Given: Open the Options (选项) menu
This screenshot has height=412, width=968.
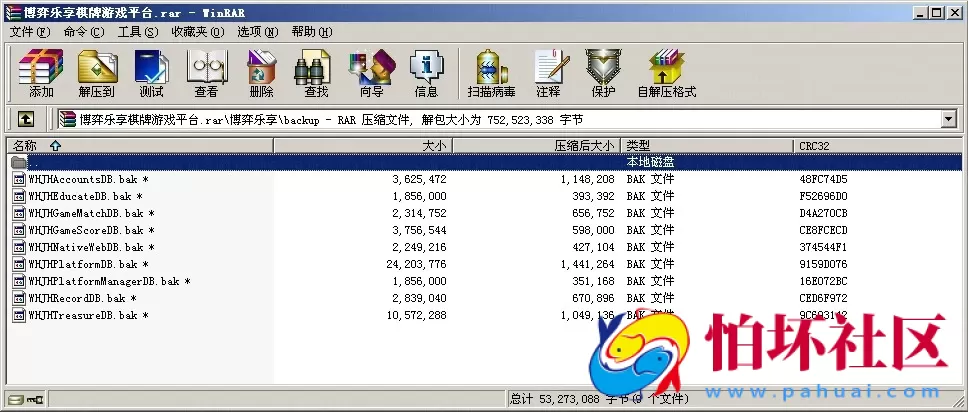Looking at the screenshot, I should coord(258,32).
